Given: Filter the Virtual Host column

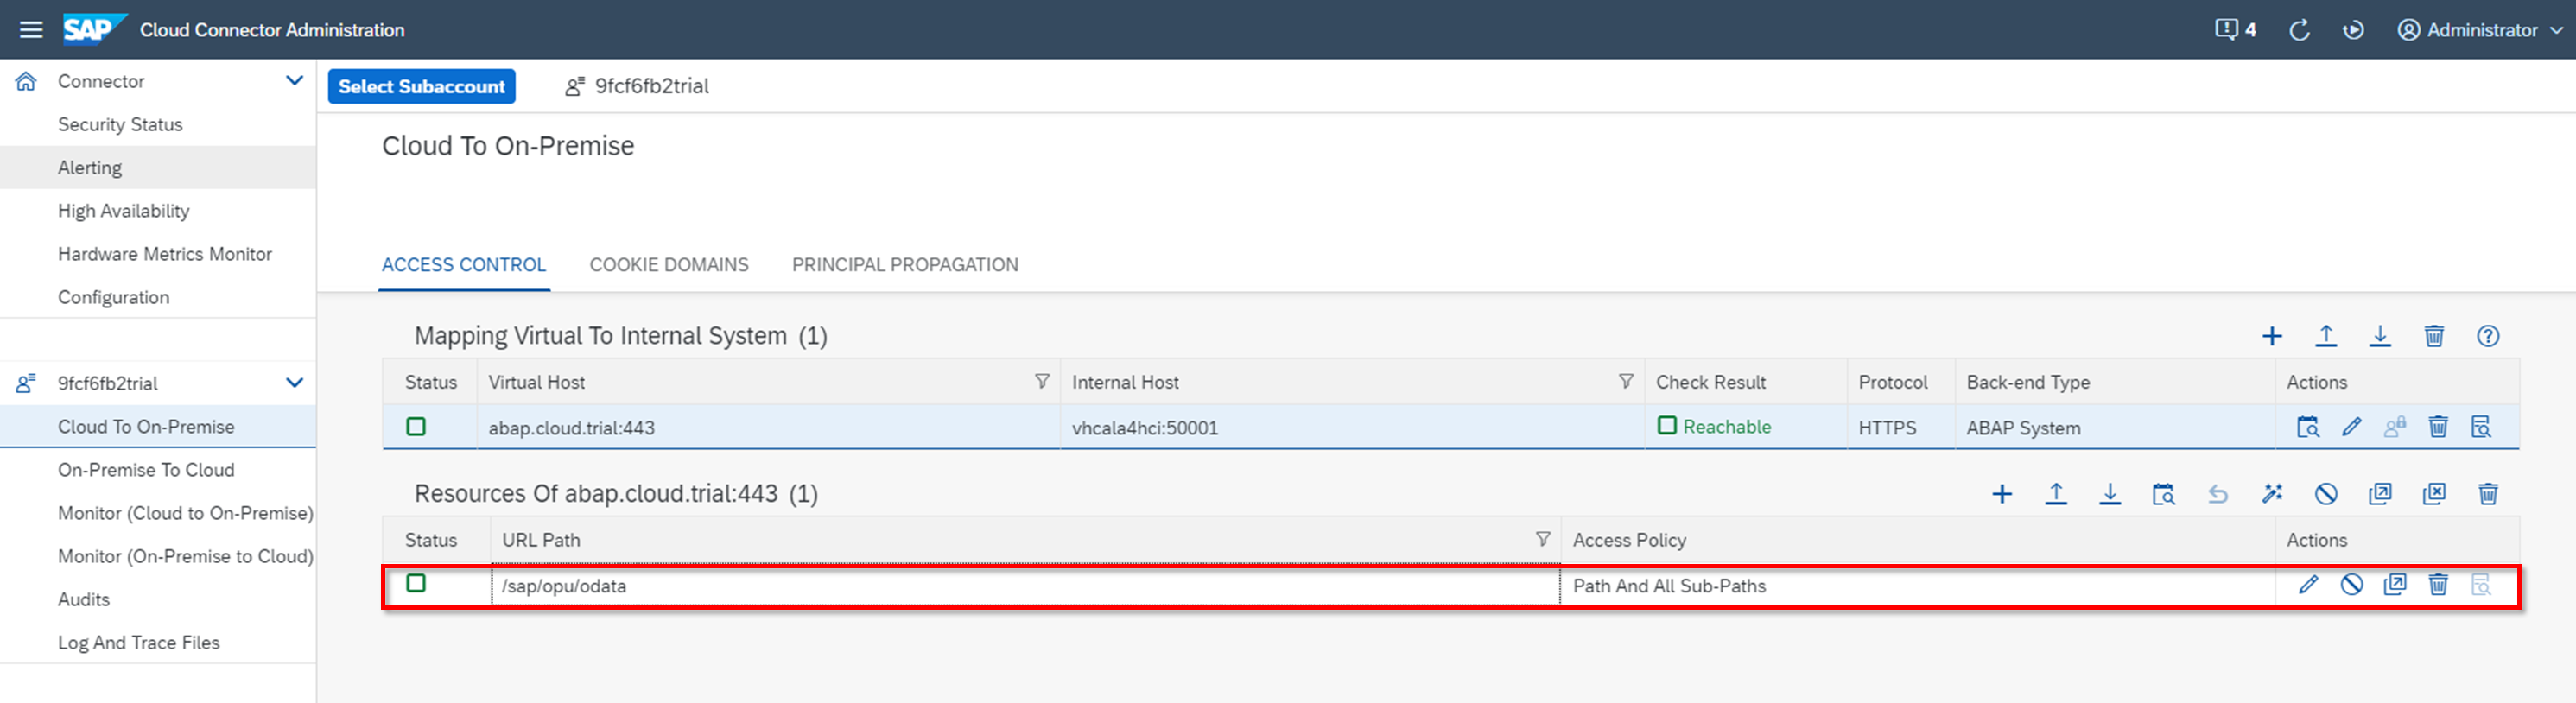Looking at the screenshot, I should [1042, 381].
